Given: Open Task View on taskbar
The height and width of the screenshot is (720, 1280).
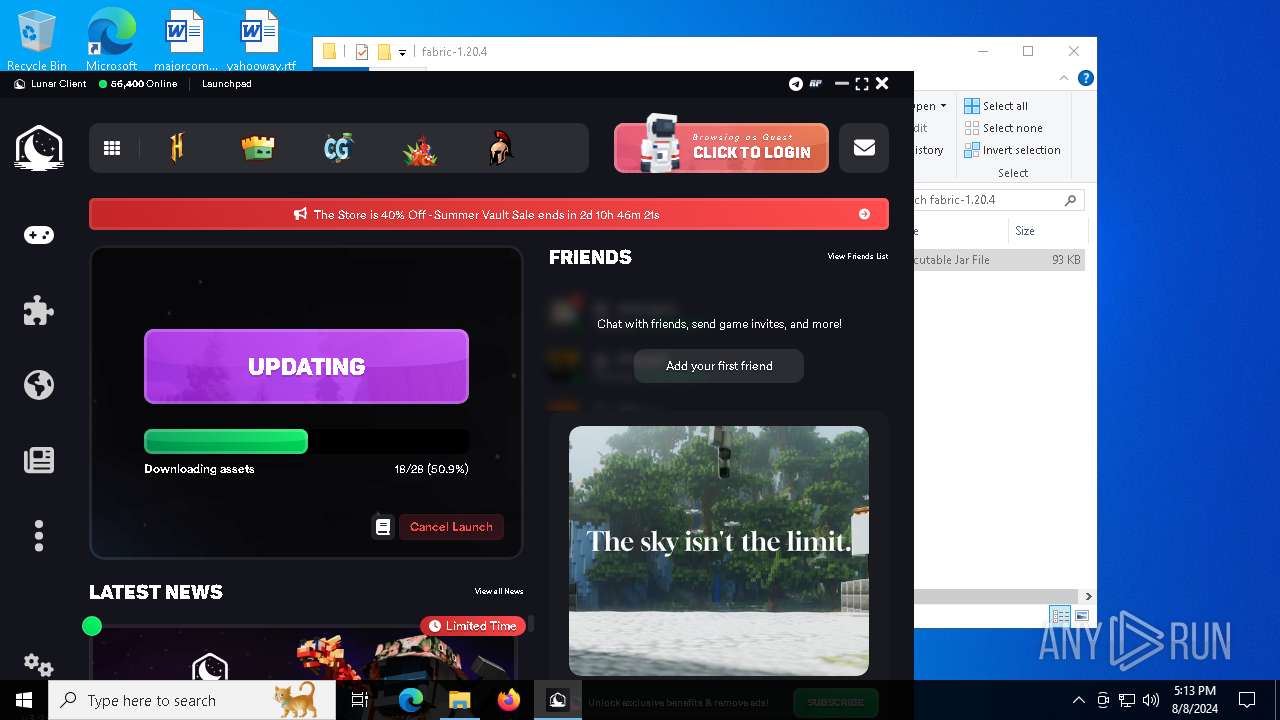Looking at the screenshot, I should (360, 700).
